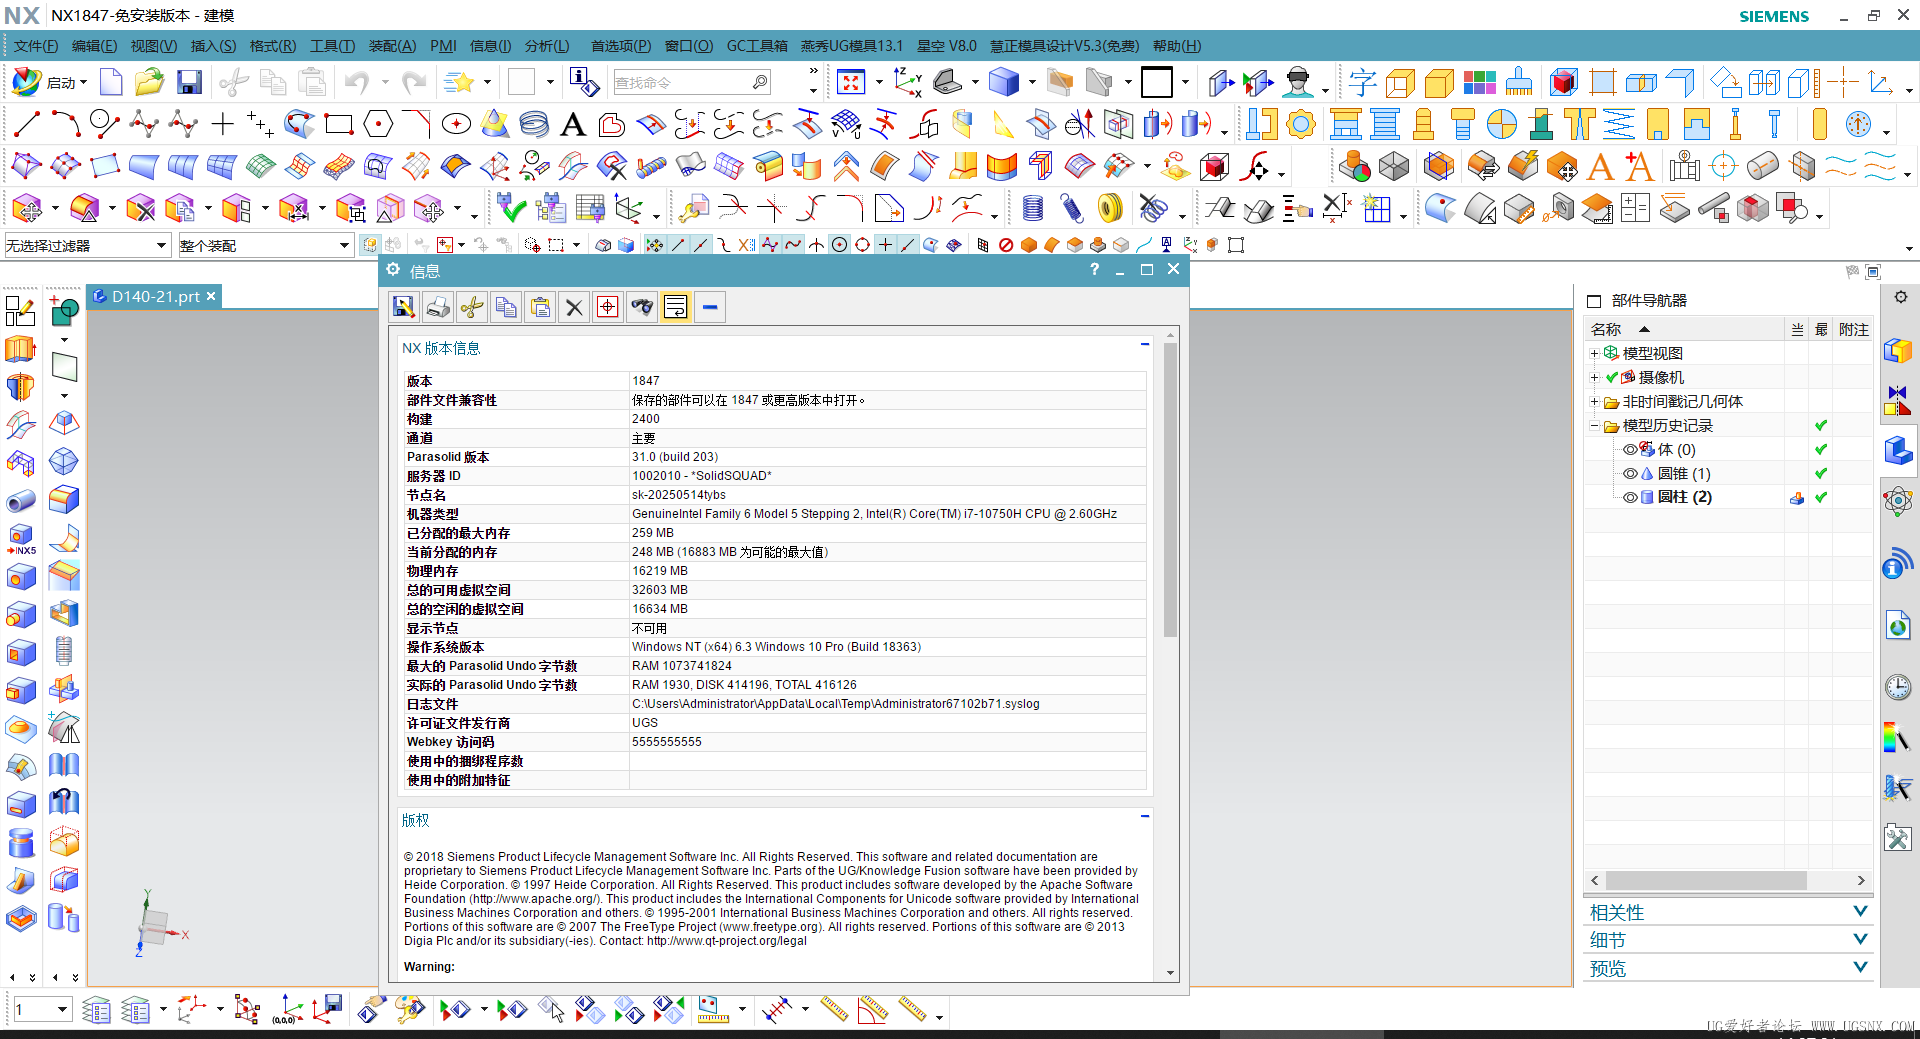Select the Rectangle sketch tool

(339, 124)
